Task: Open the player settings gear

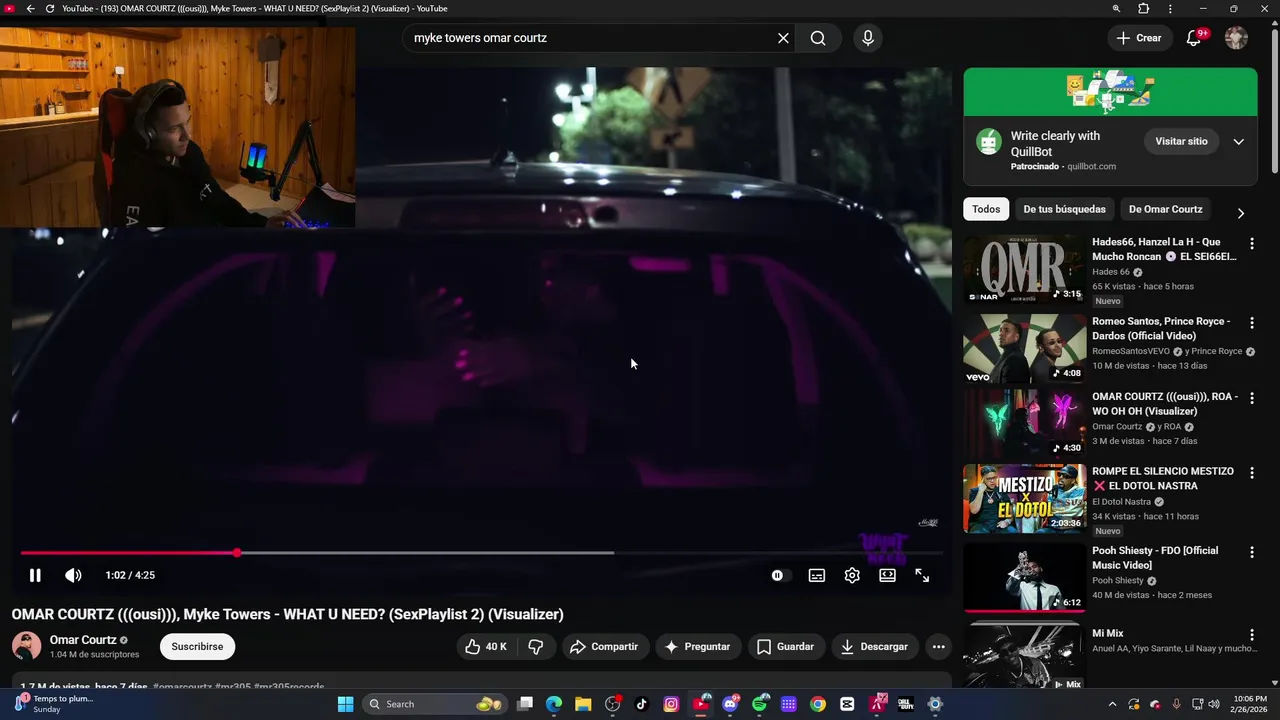Action: tap(852, 575)
